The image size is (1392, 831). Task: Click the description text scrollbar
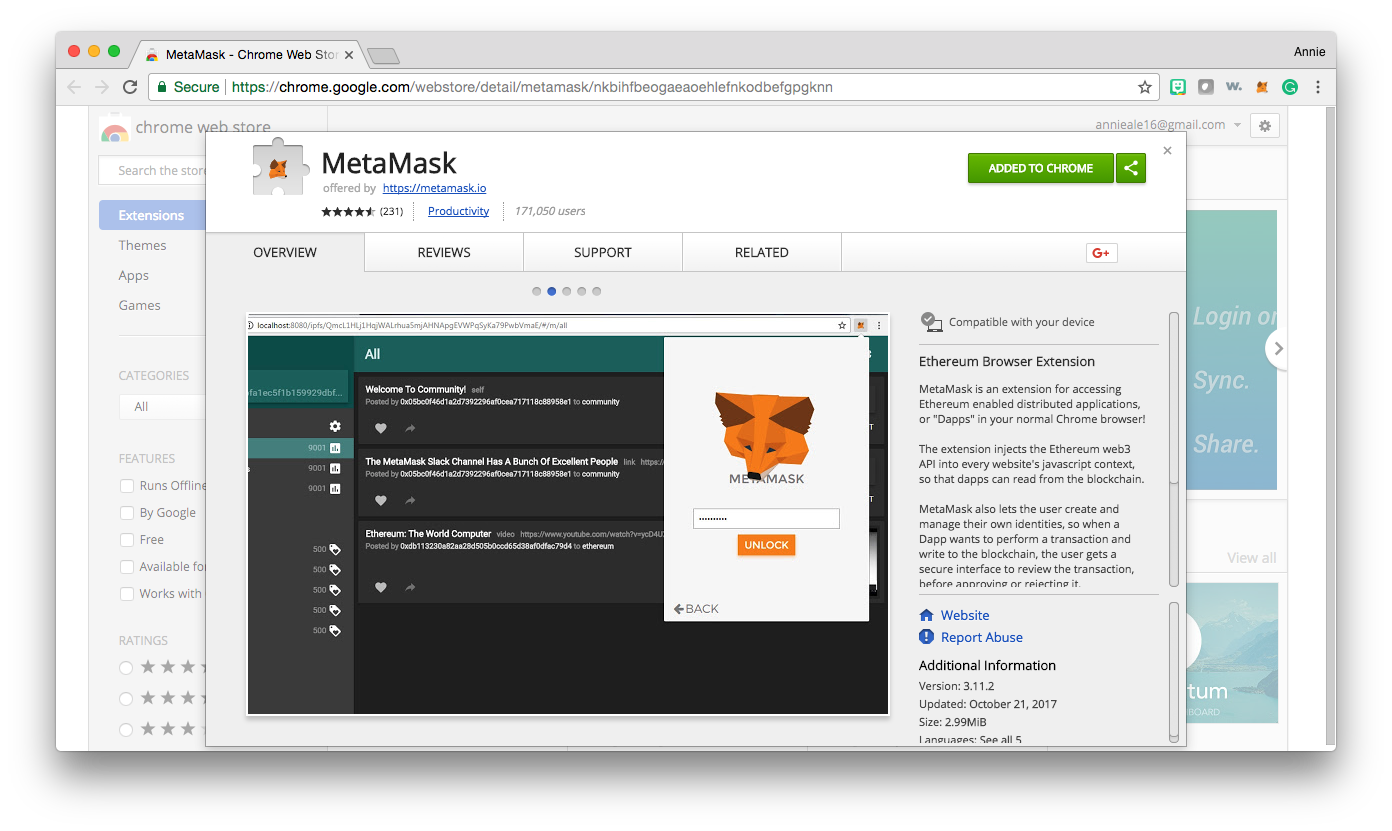click(x=1174, y=450)
